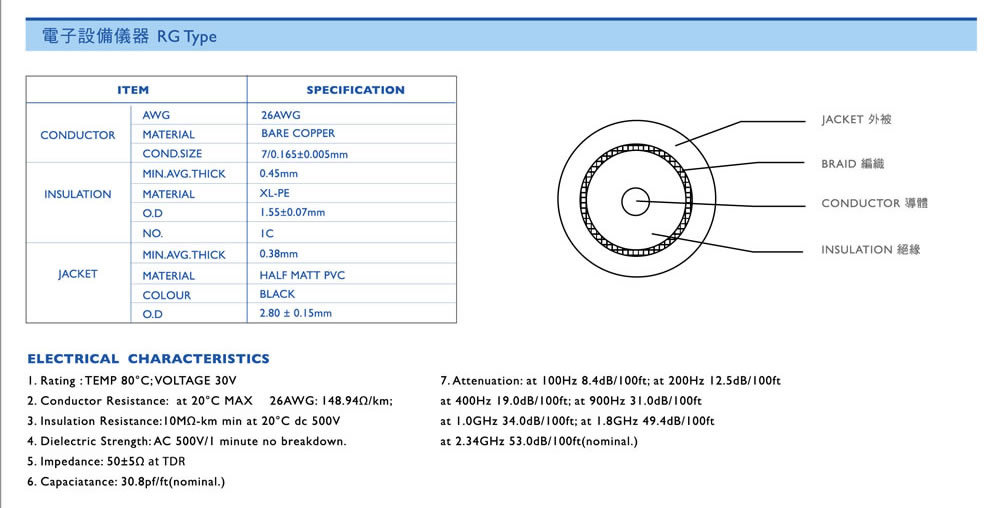The image size is (1003, 508).
Task: Select the COND.SIZE label
Action: pos(172,154)
